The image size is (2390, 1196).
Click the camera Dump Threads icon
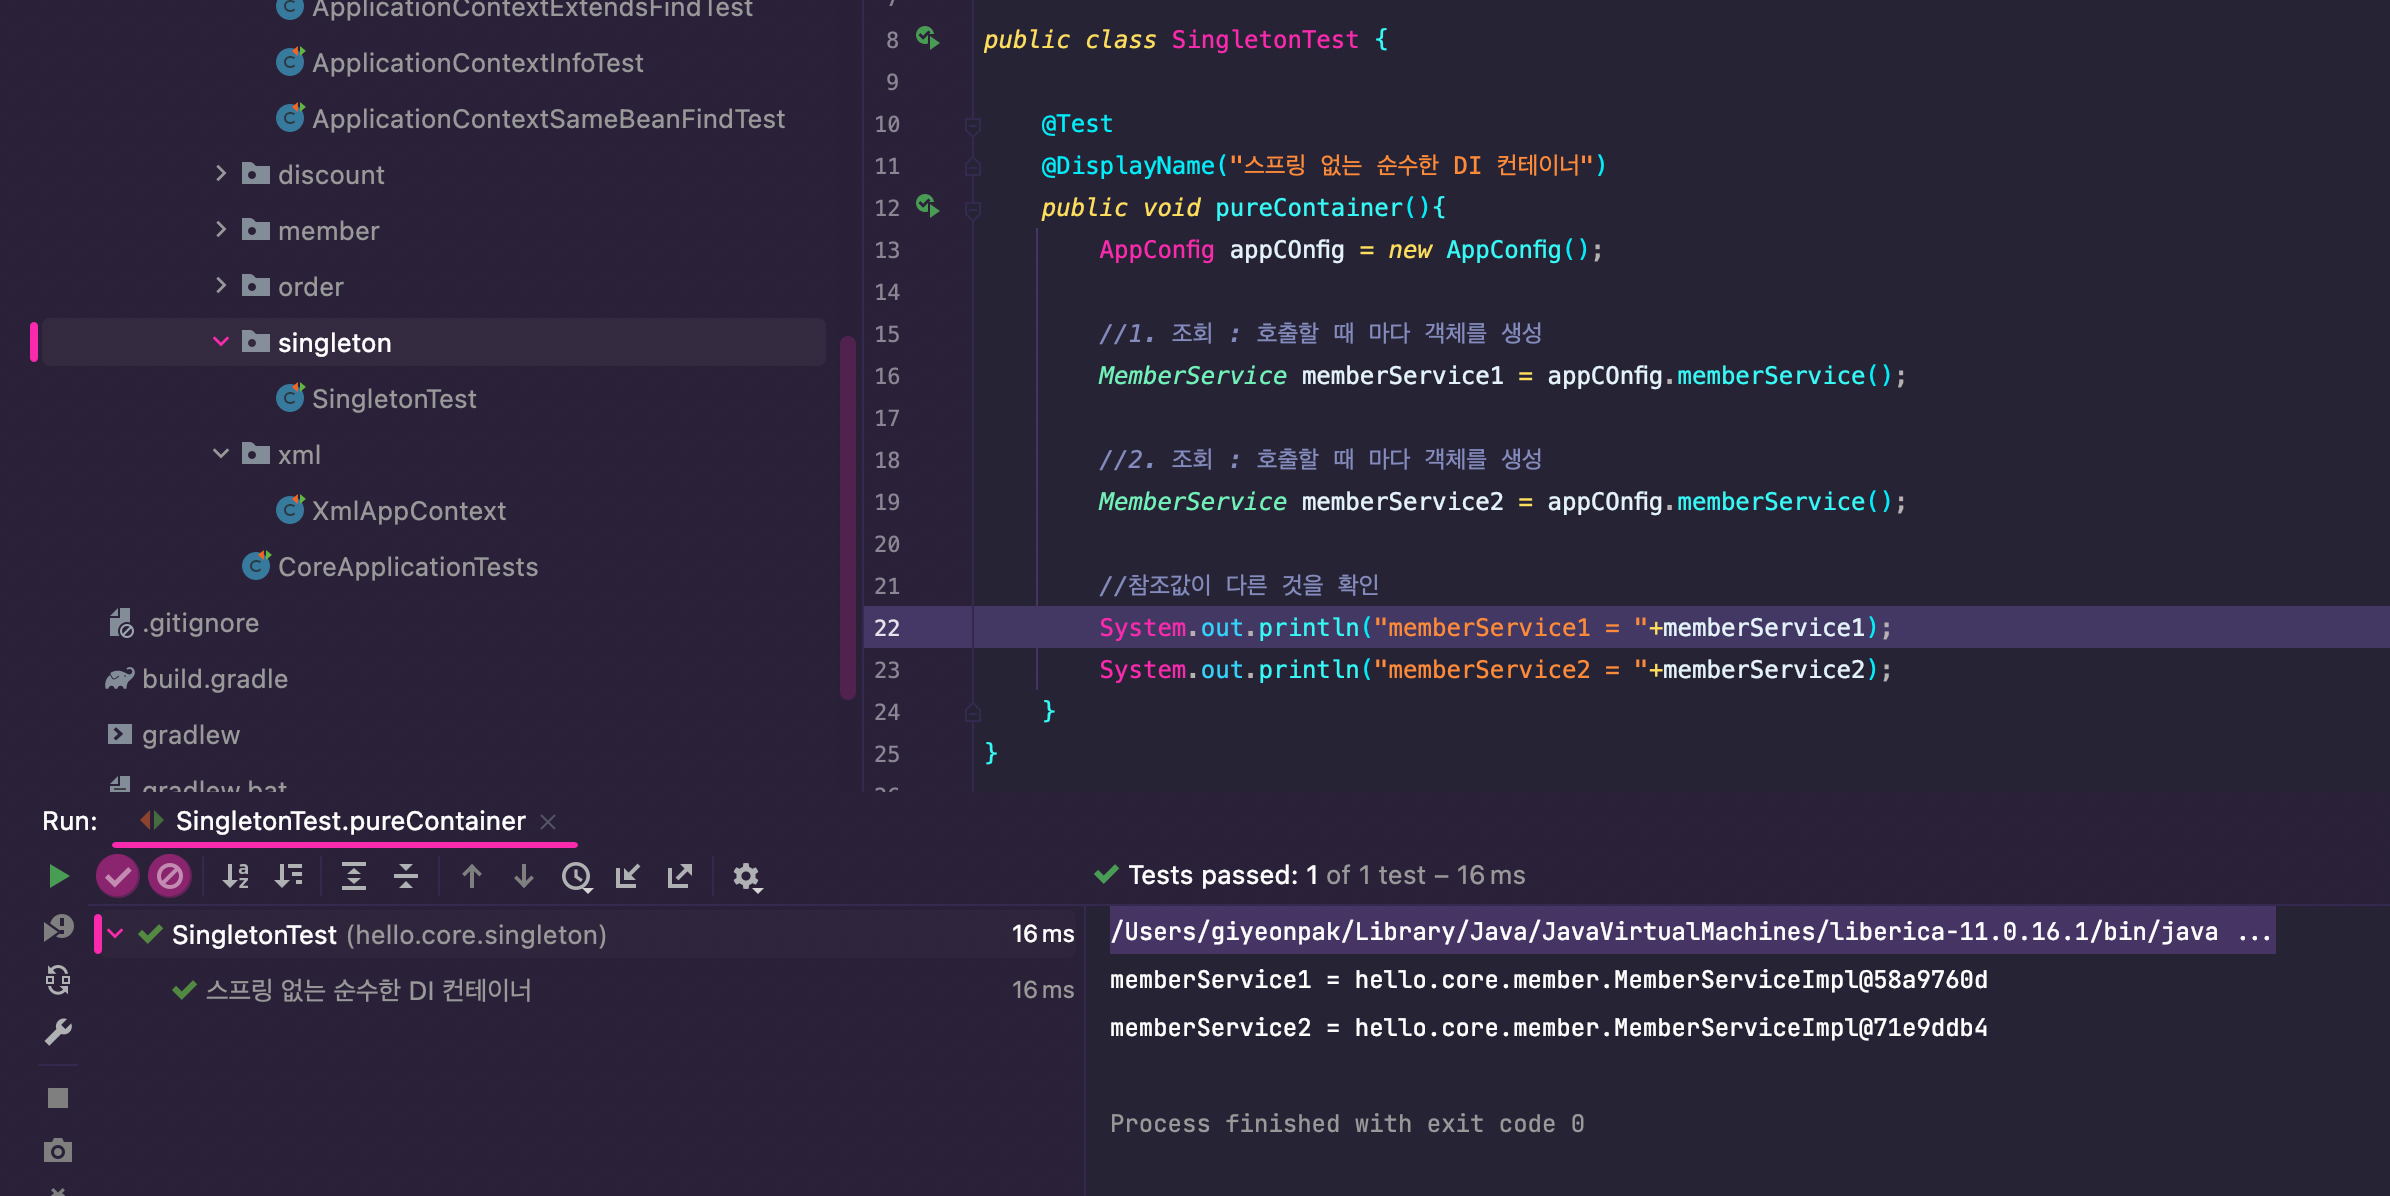coord(58,1151)
